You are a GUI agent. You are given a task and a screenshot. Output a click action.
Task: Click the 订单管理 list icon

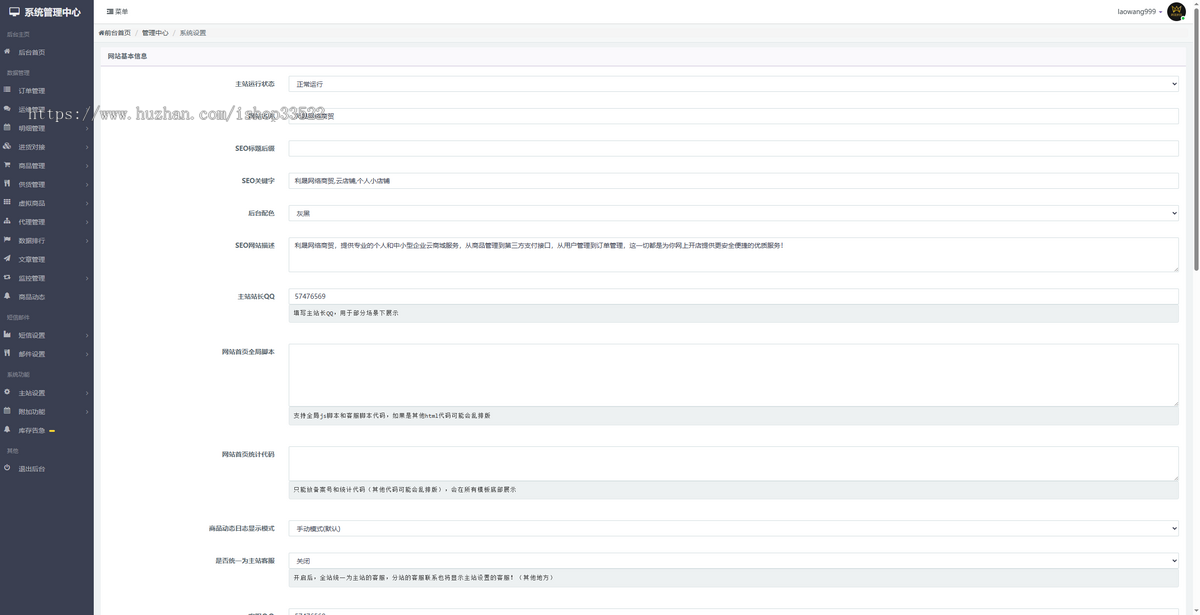[7, 90]
